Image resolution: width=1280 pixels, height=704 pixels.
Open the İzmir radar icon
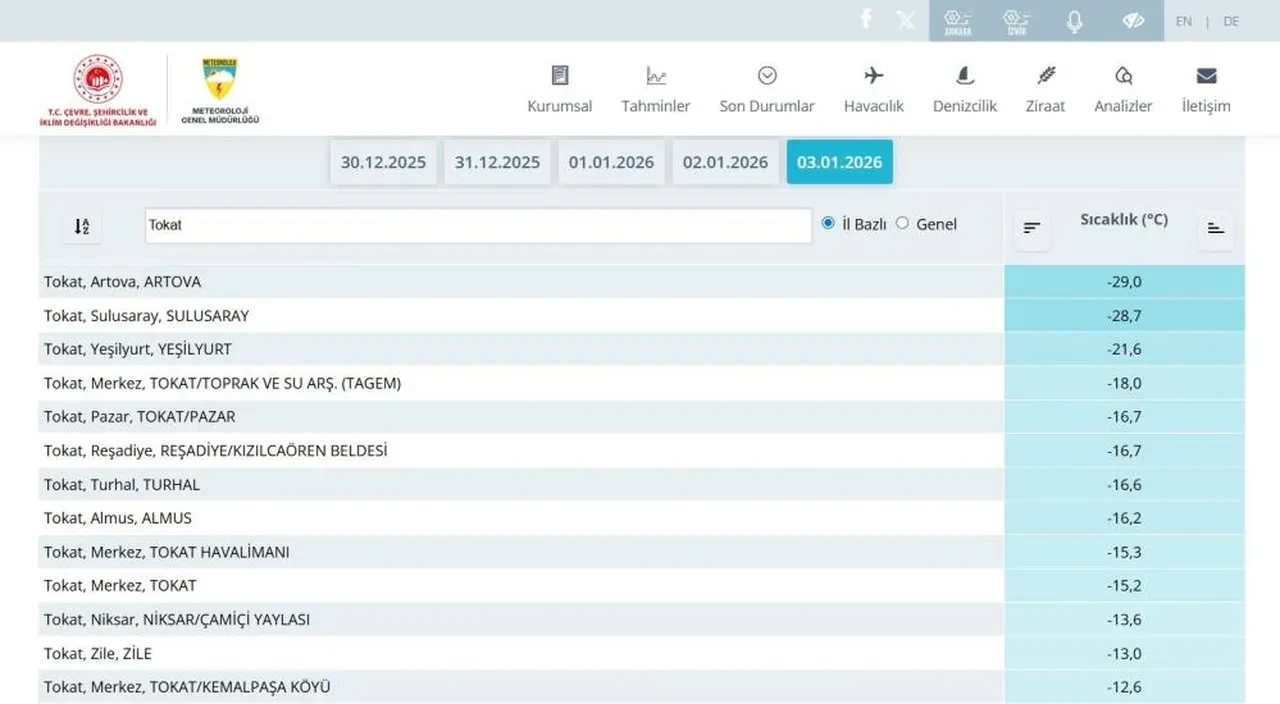coord(1016,18)
